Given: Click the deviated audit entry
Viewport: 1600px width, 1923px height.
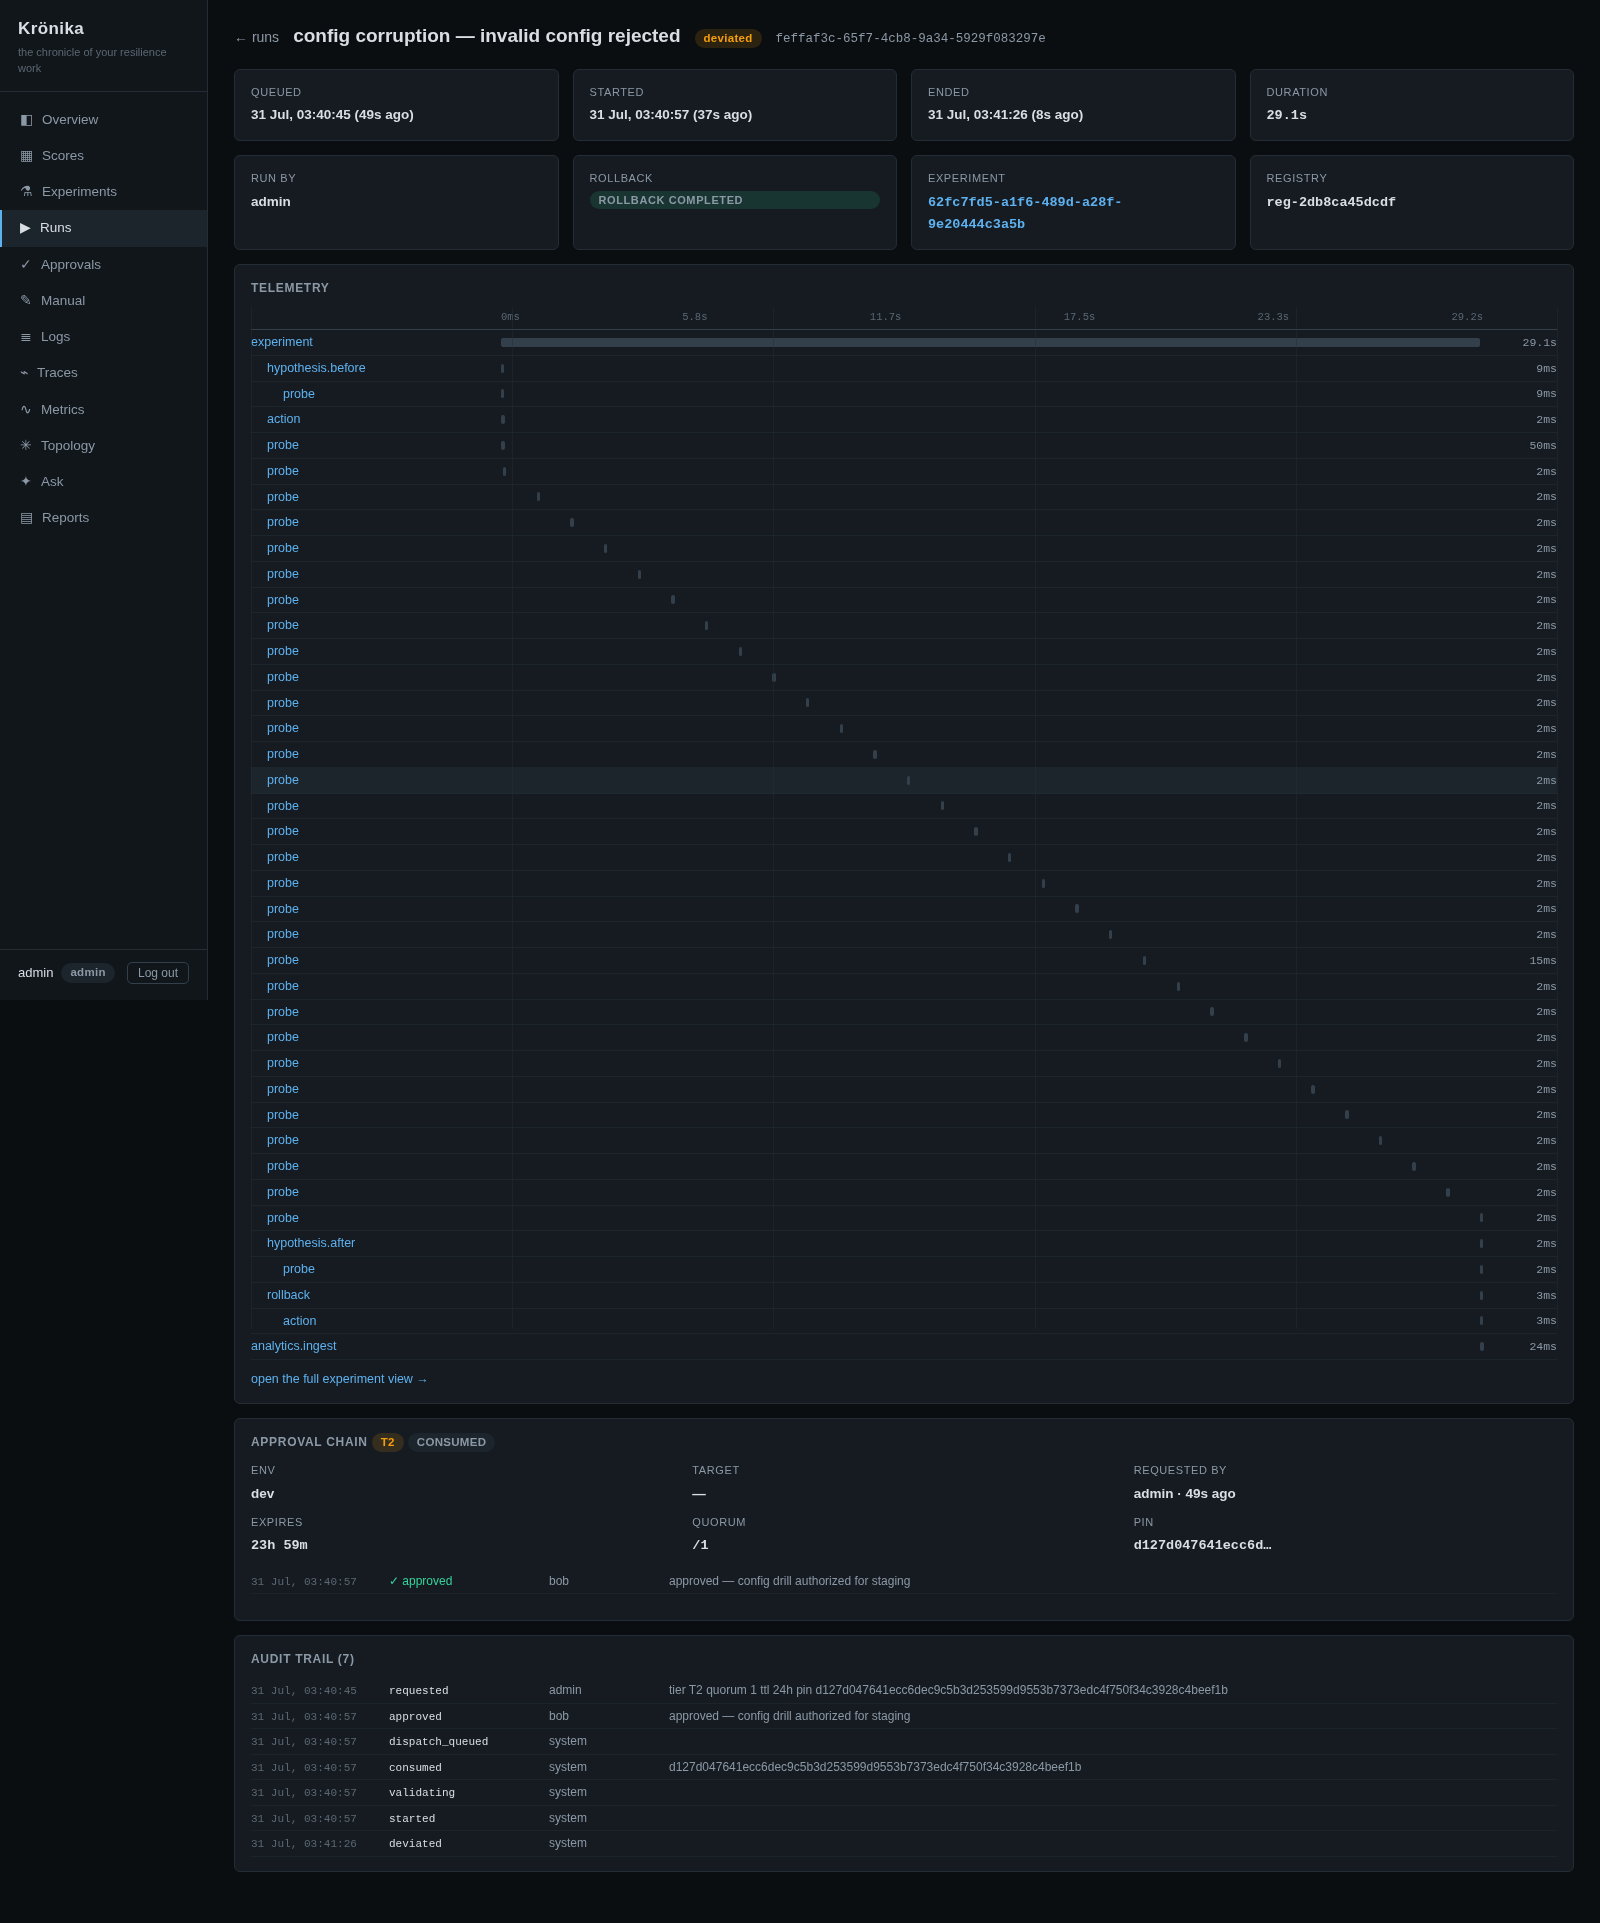Looking at the screenshot, I should coord(904,1843).
